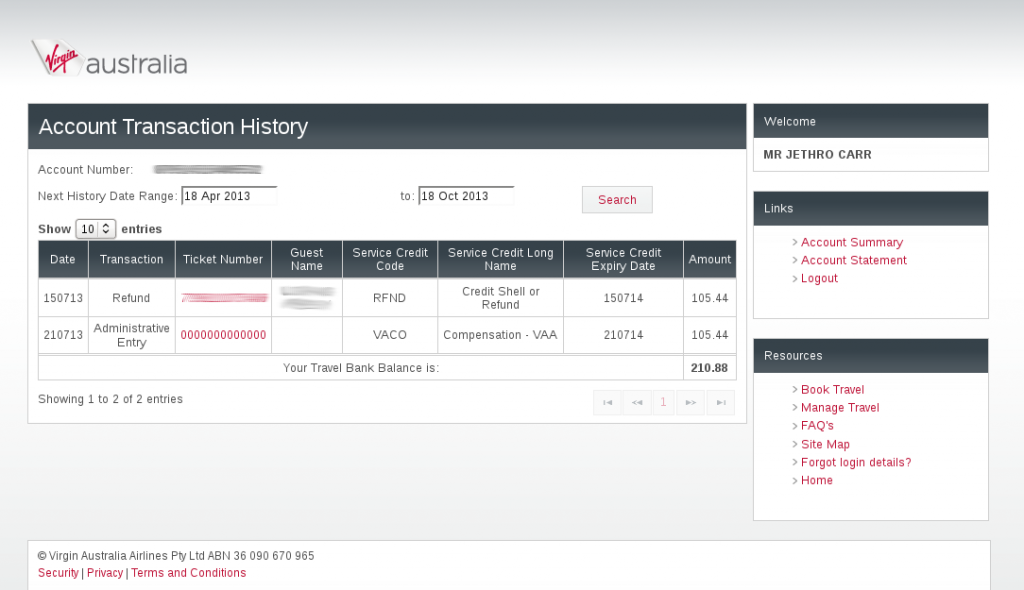The width and height of the screenshot is (1024, 590).
Task: Click the Virgin Australia logo
Action: 110,58
